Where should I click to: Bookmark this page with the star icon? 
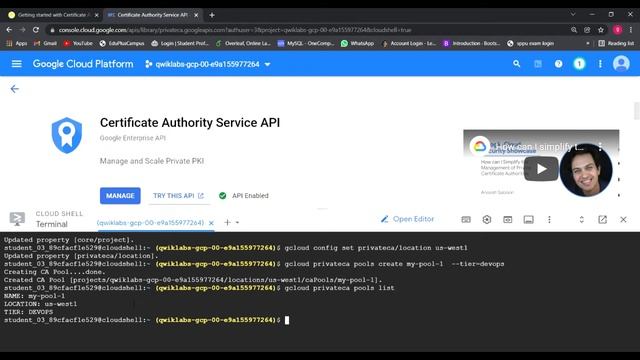pyautogui.click(x=601, y=30)
